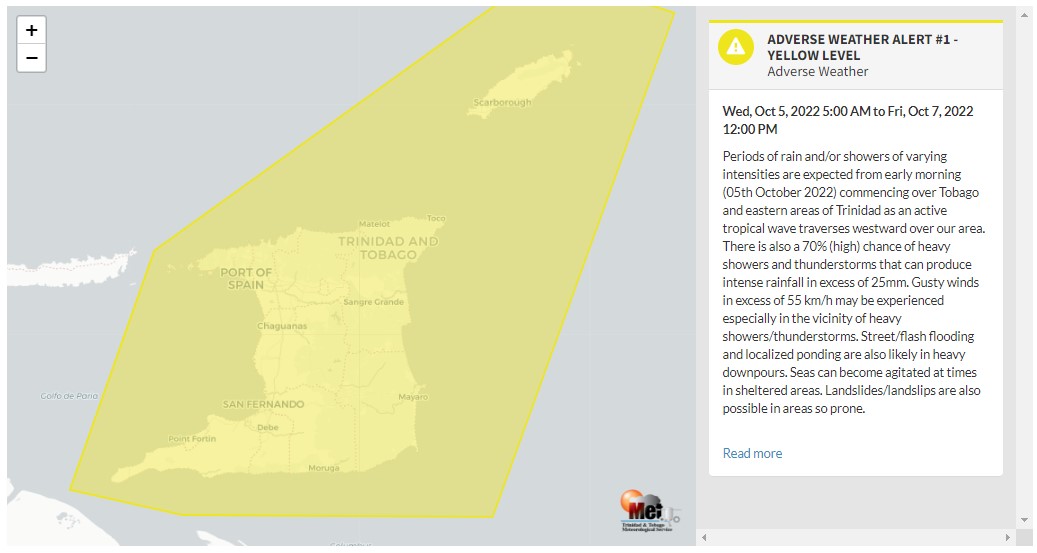The height and width of the screenshot is (553, 1037).
Task: Zoom out of the map
Action: click(31, 58)
